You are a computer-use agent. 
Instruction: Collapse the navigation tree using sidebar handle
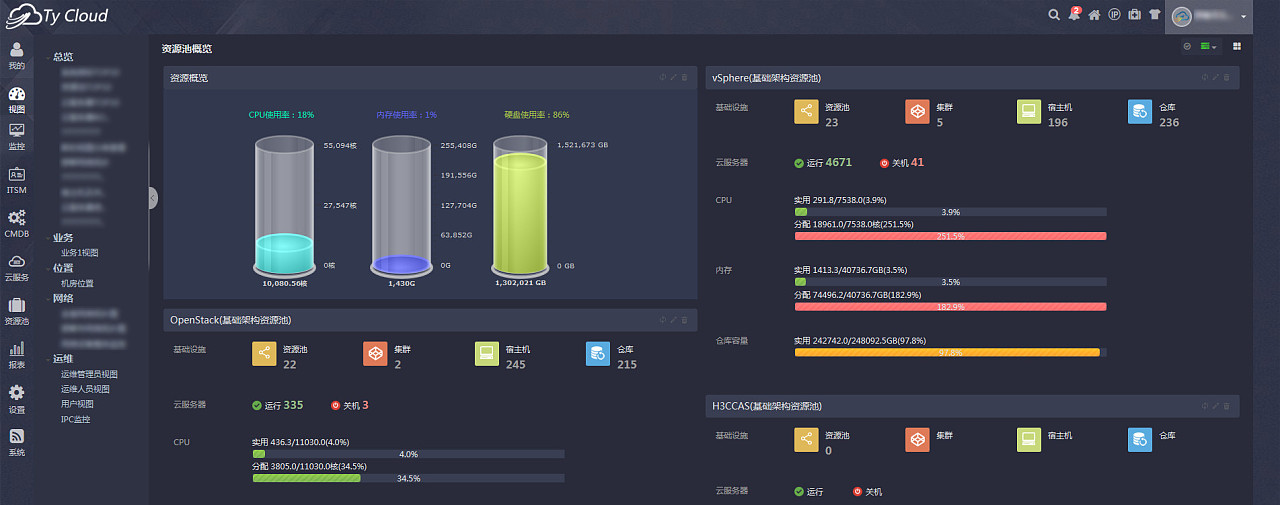coord(152,198)
